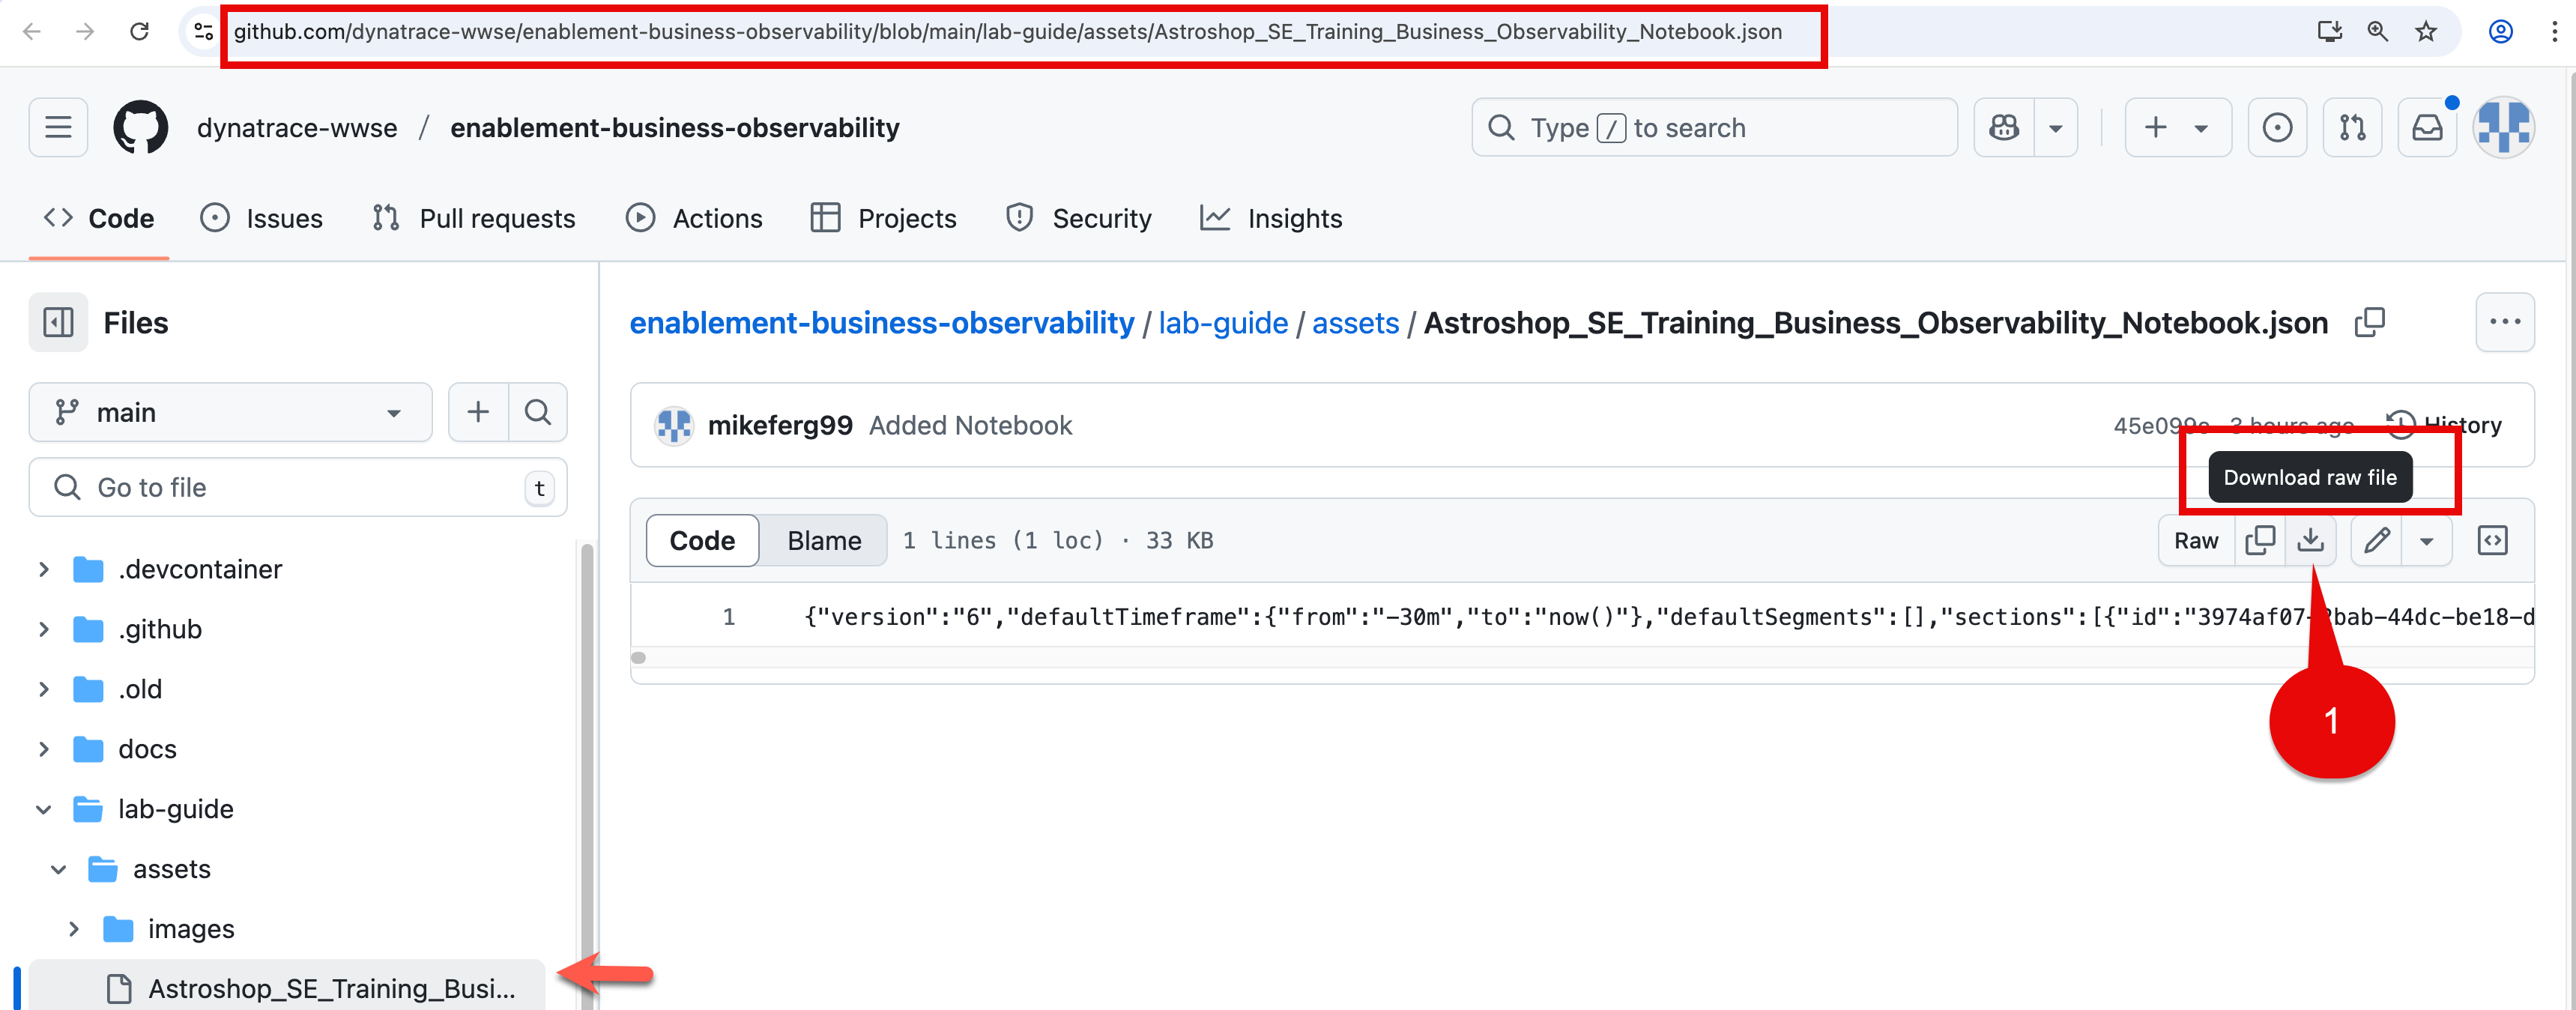Expand the docs folder

click(x=43, y=749)
